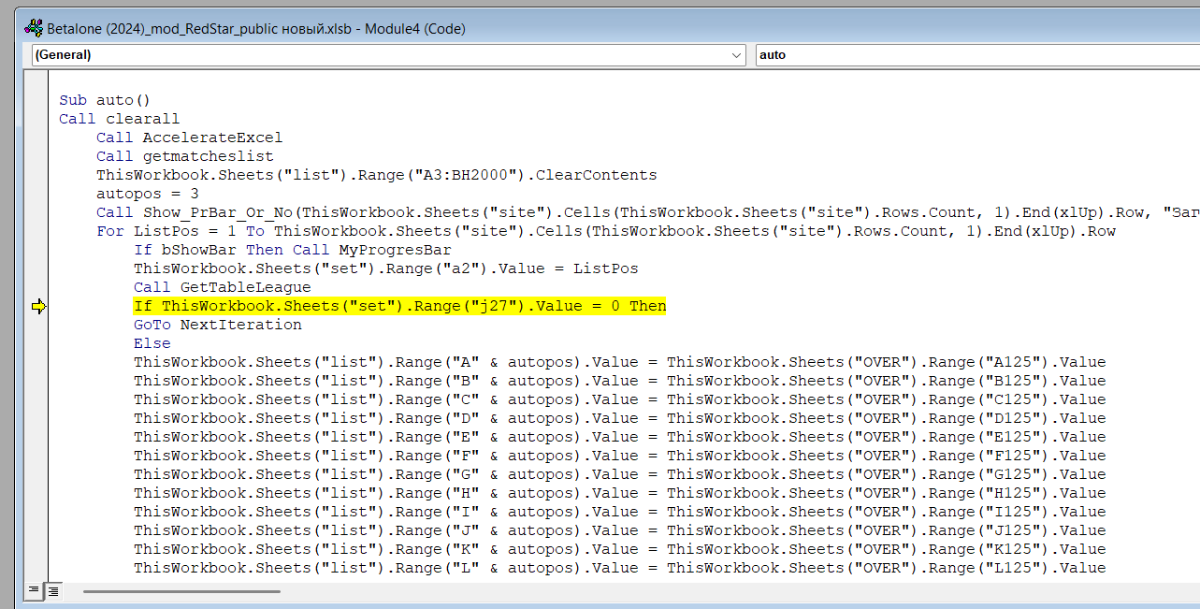Toggle breakpoint in margin beside Call GetTableLeague

pos(39,288)
